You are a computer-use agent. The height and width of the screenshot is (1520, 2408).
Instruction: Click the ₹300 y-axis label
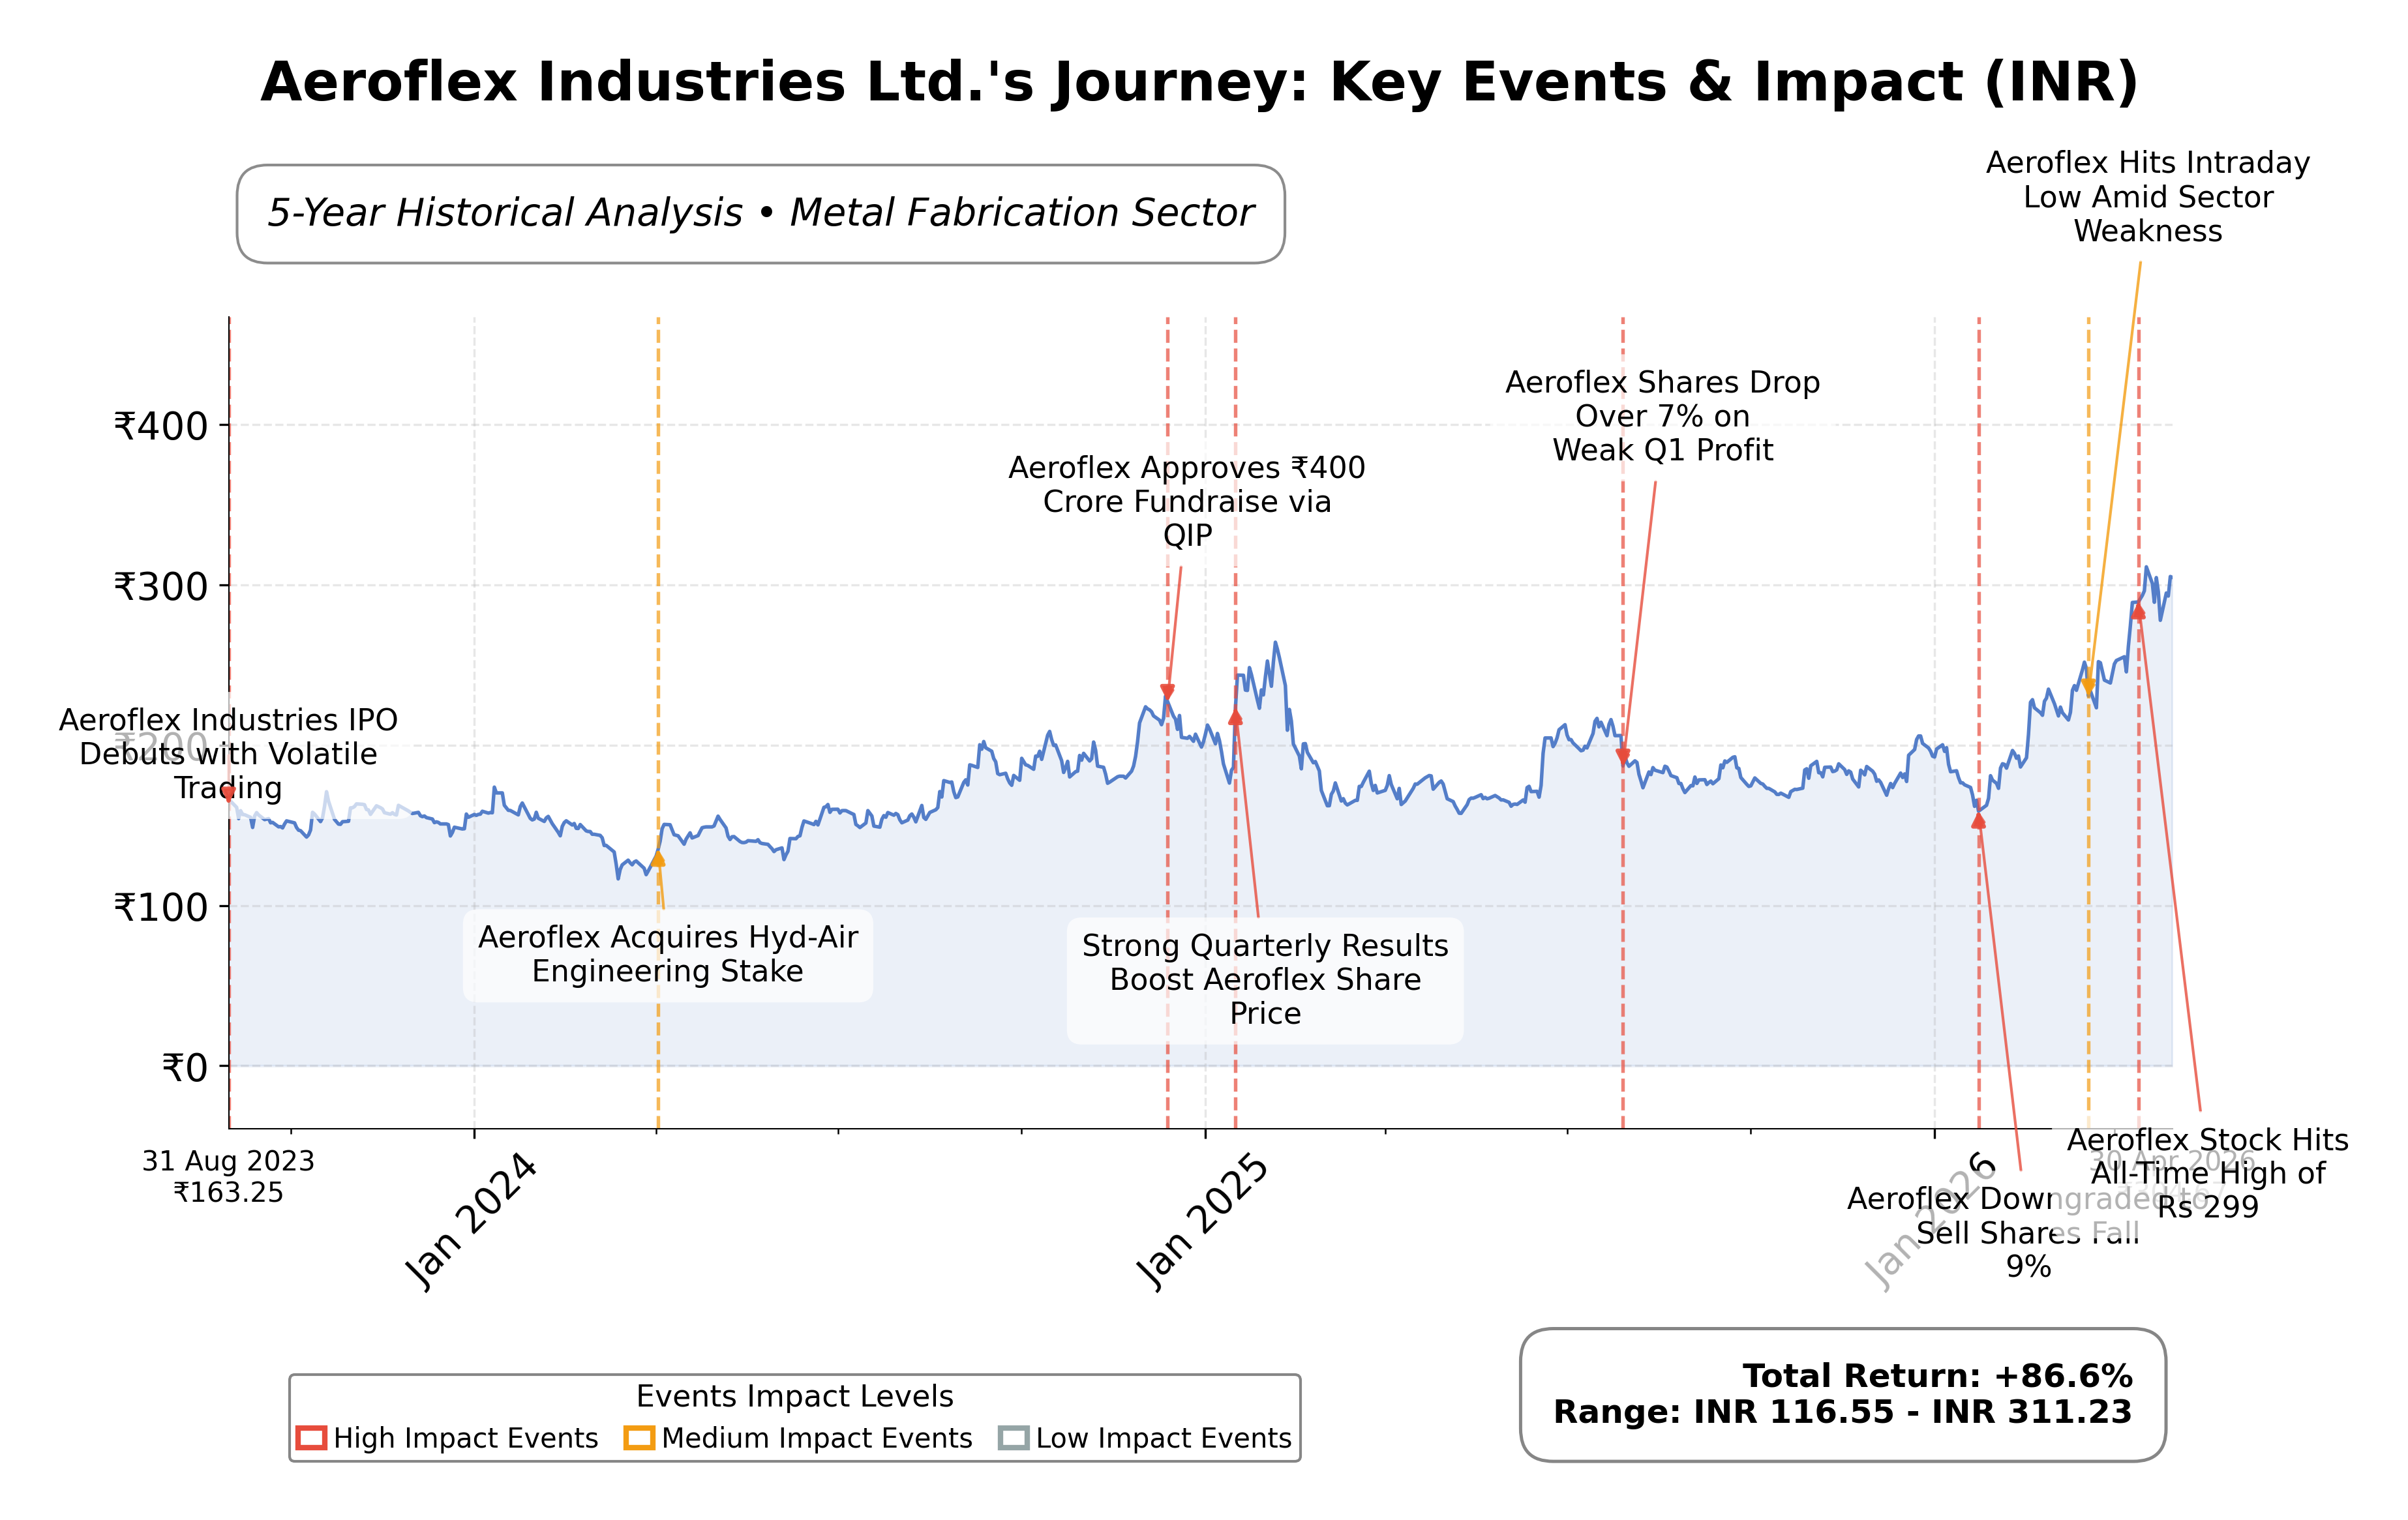click(x=160, y=587)
